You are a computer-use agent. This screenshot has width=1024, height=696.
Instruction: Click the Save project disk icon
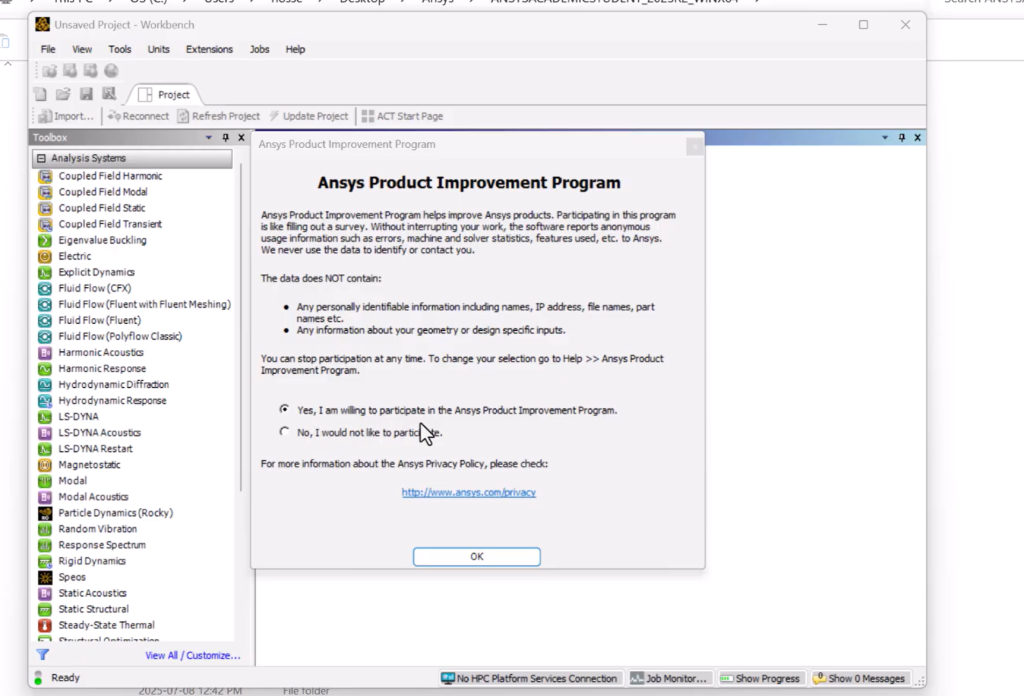point(86,94)
